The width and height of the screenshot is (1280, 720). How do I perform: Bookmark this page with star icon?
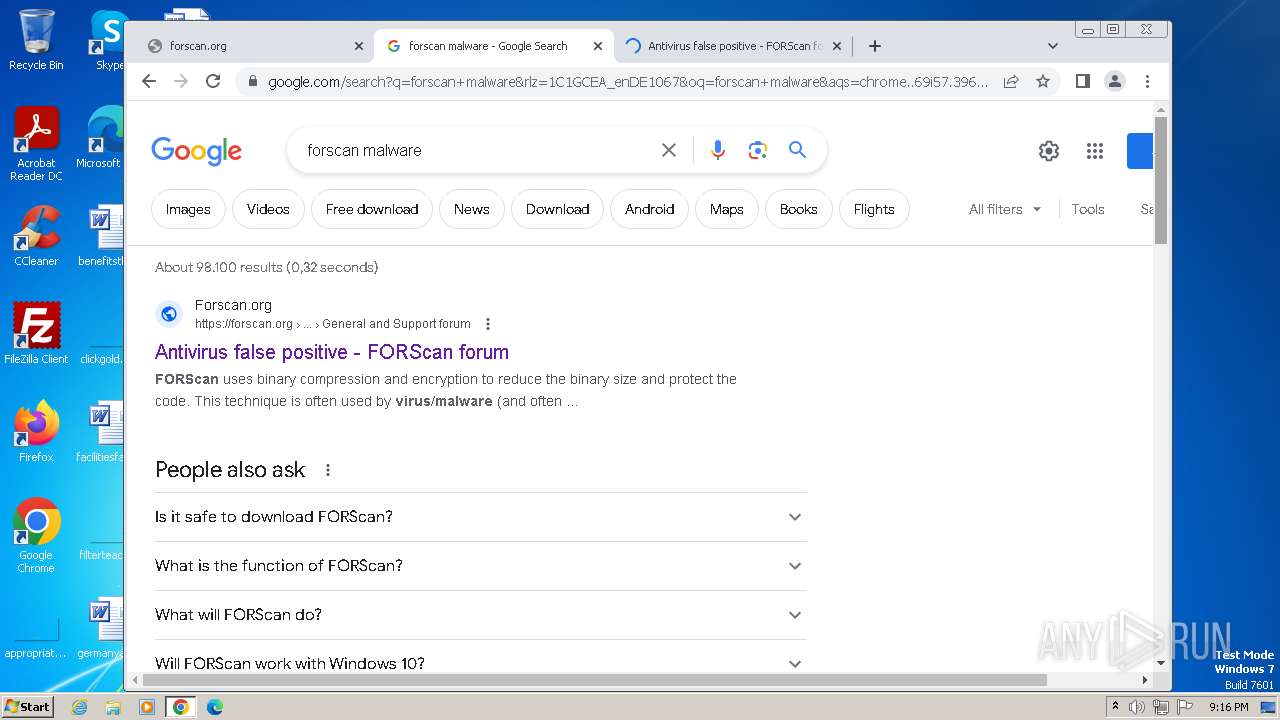click(x=1043, y=81)
